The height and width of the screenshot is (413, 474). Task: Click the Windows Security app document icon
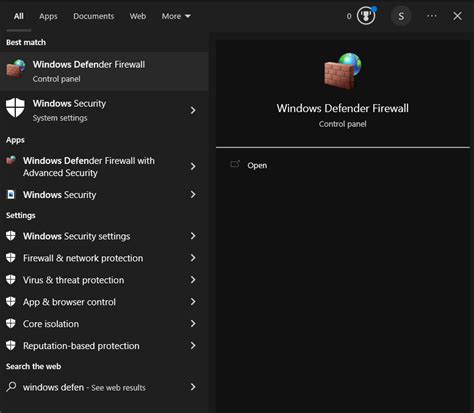click(x=11, y=194)
